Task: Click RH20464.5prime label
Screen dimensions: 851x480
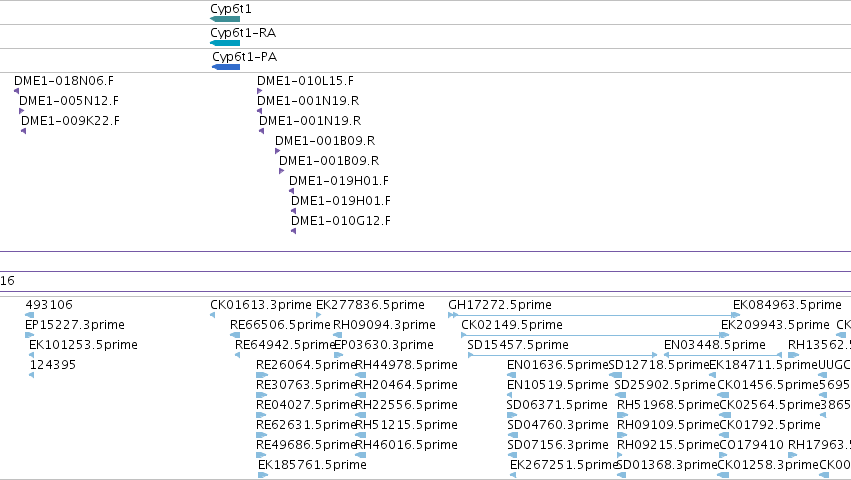Action: pyautogui.click(x=407, y=386)
